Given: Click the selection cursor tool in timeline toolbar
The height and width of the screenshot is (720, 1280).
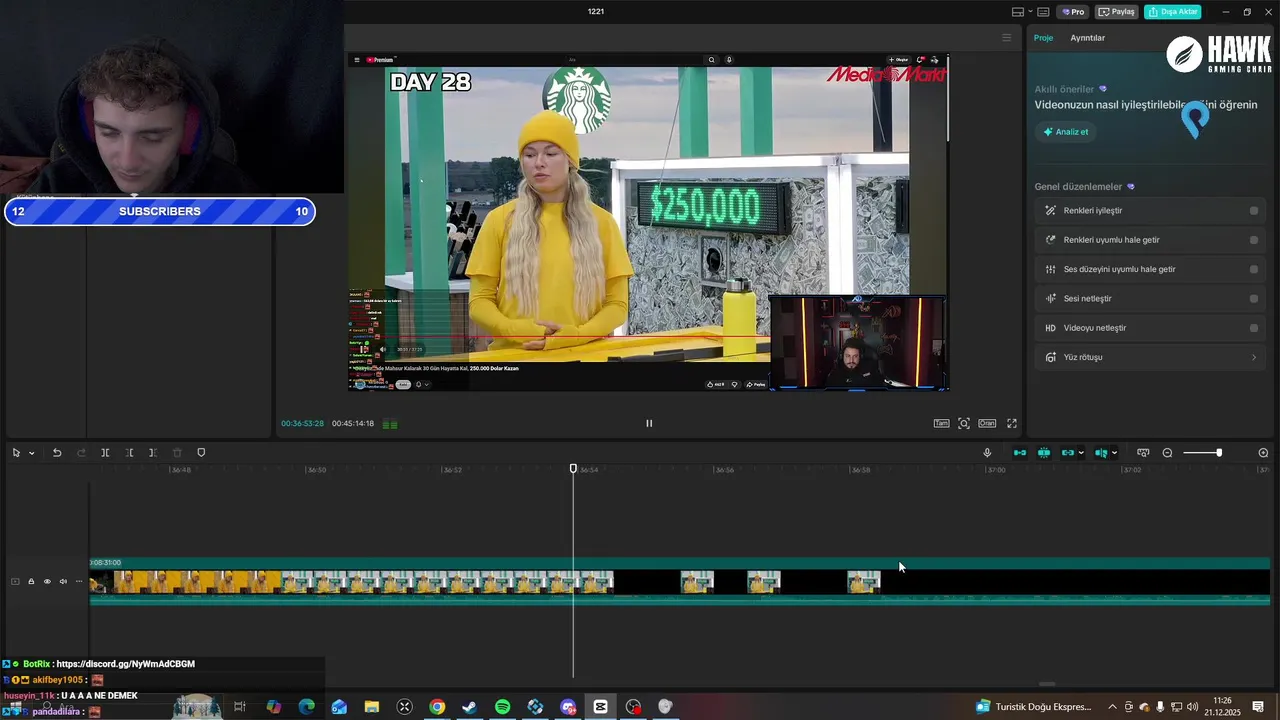Looking at the screenshot, I should [16, 453].
